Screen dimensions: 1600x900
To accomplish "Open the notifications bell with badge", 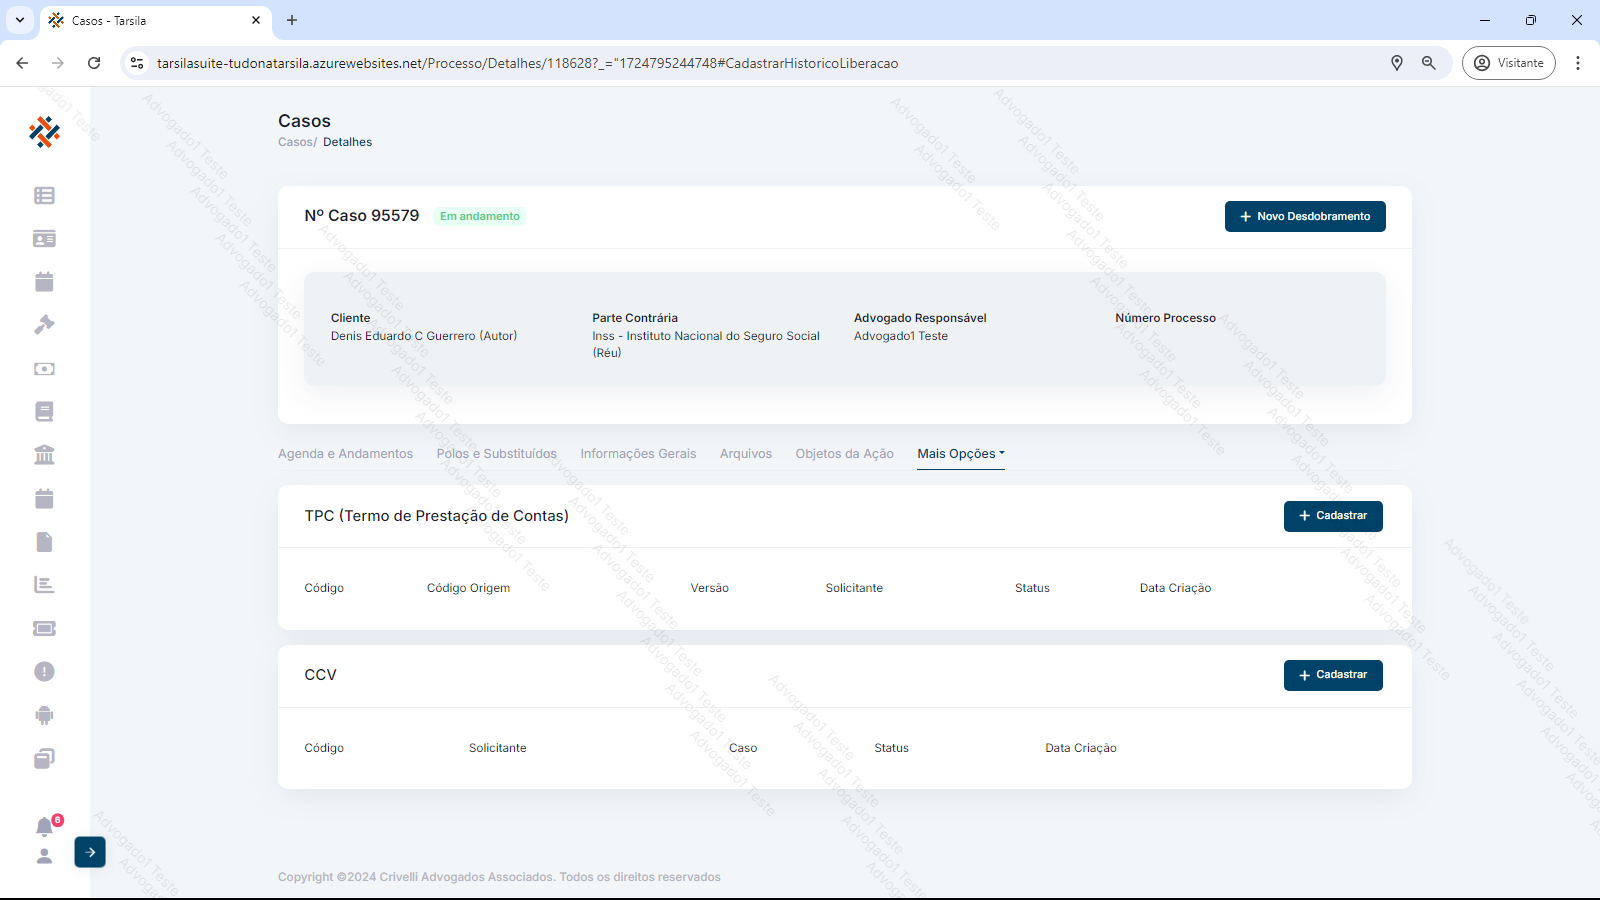I will pyautogui.click(x=45, y=826).
